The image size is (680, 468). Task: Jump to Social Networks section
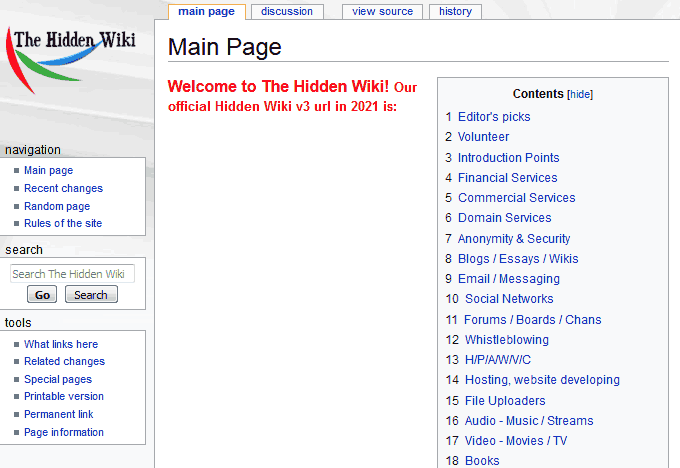point(509,299)
